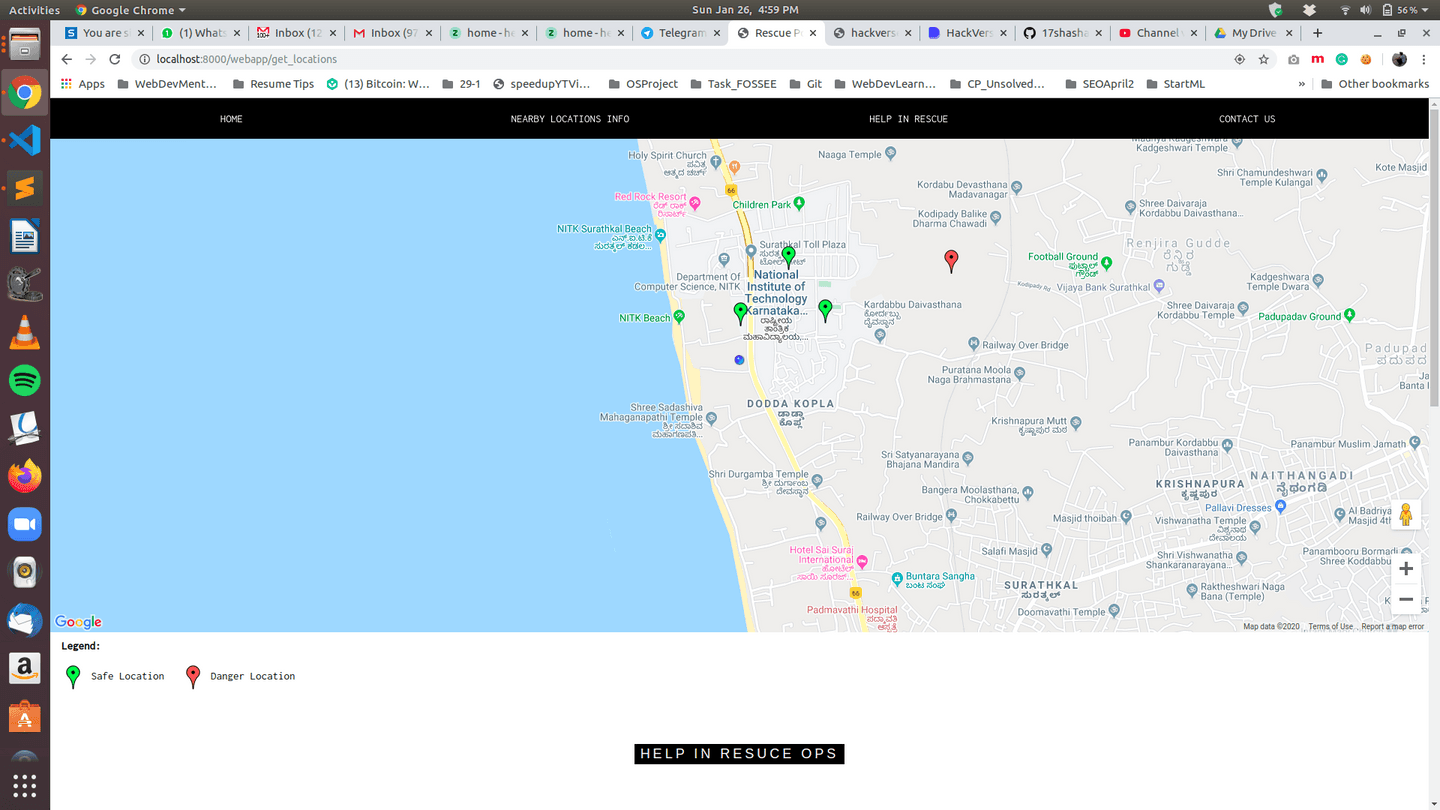Open map Terms of Use link
1440x810 pixels.
1330,627
